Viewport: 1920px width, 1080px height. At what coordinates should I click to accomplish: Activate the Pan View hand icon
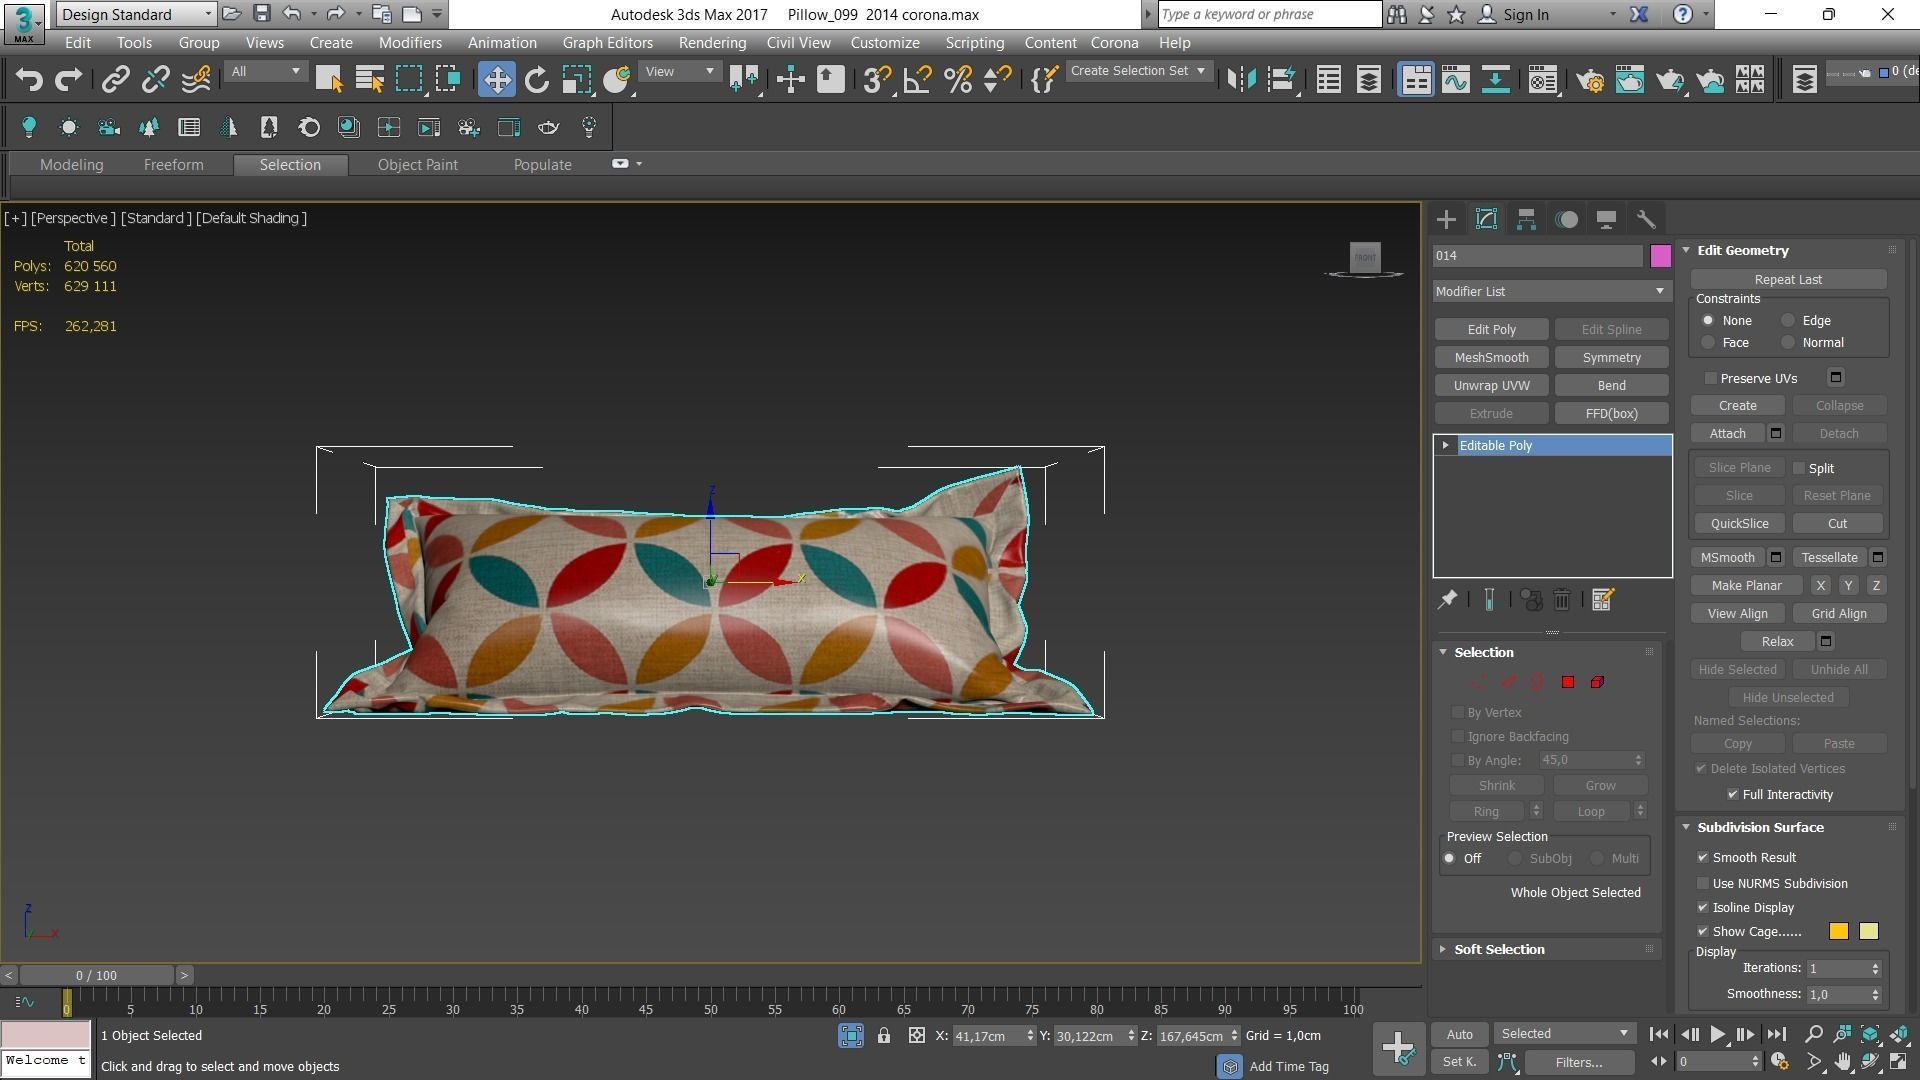[x=1842, y=1062]
